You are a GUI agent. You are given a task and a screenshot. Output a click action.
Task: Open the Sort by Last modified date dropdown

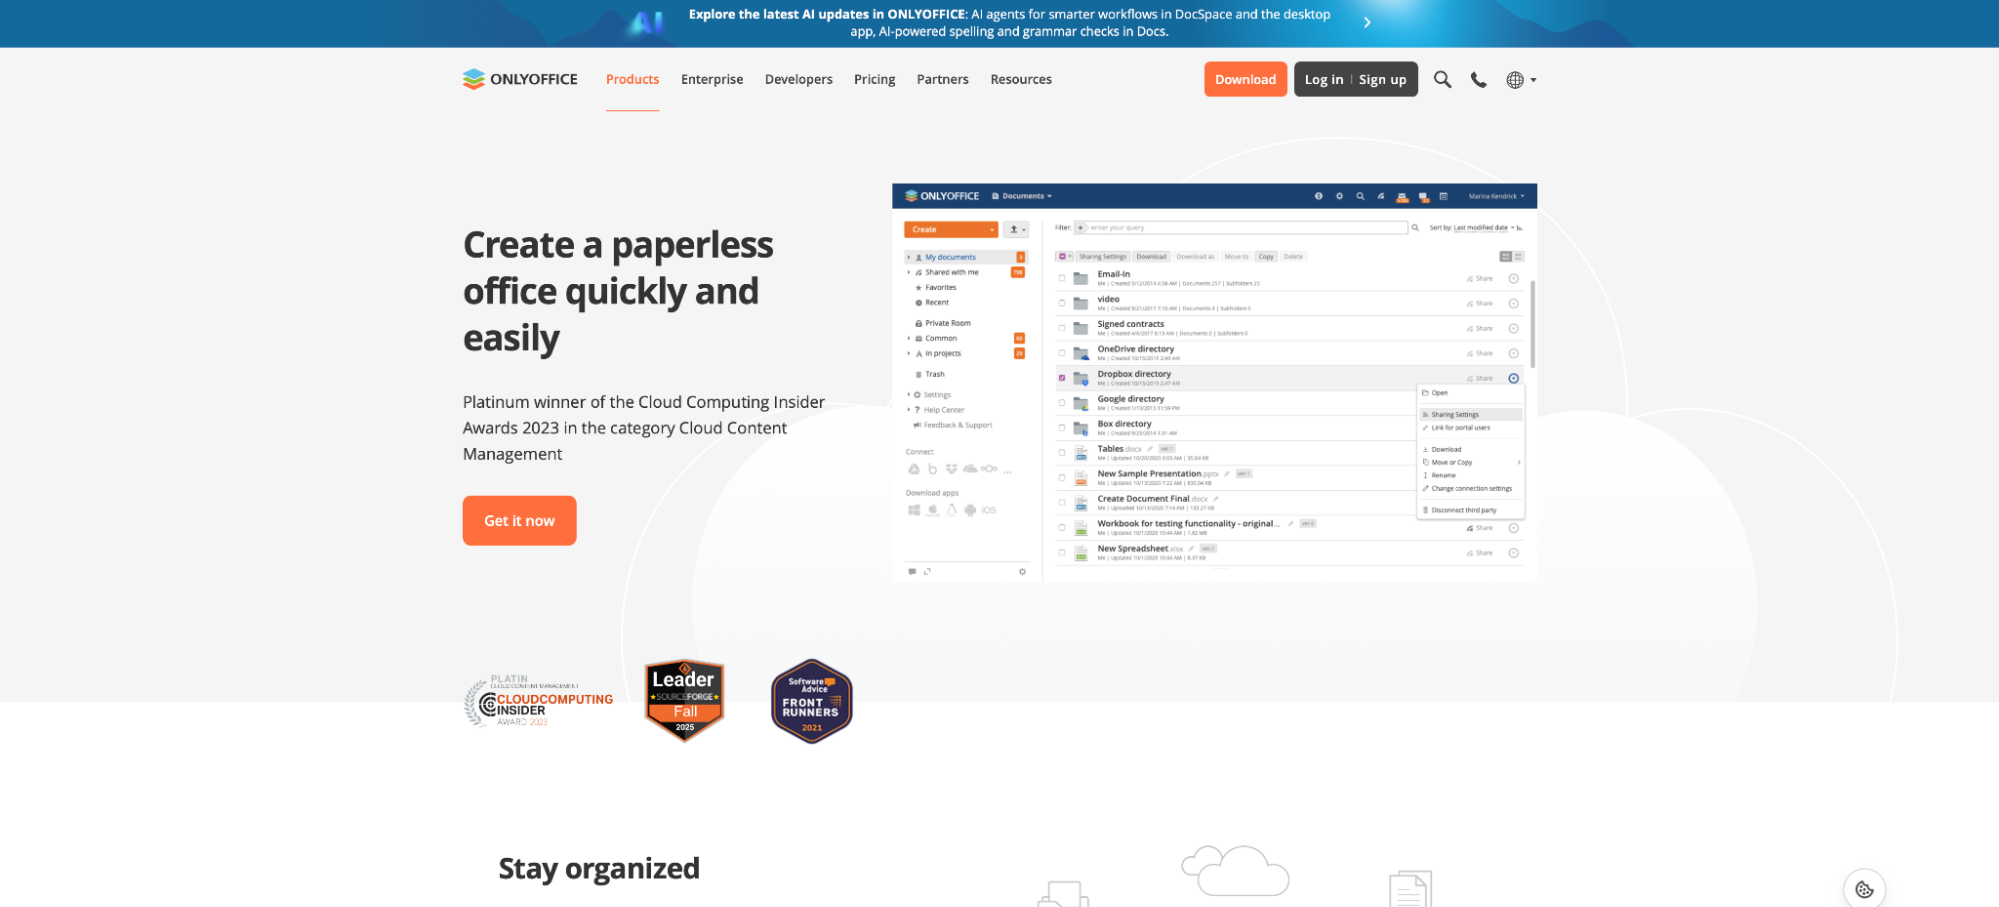point(1479,227)
